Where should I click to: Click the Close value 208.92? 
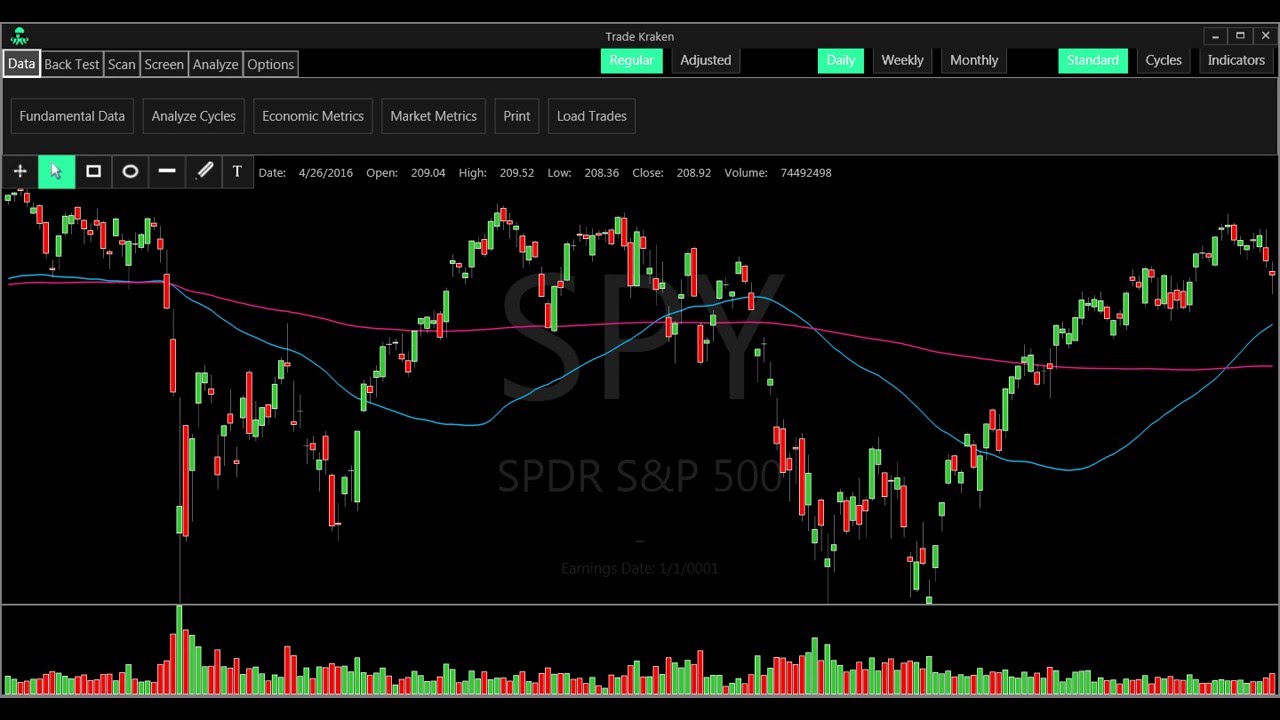(694, 173)
